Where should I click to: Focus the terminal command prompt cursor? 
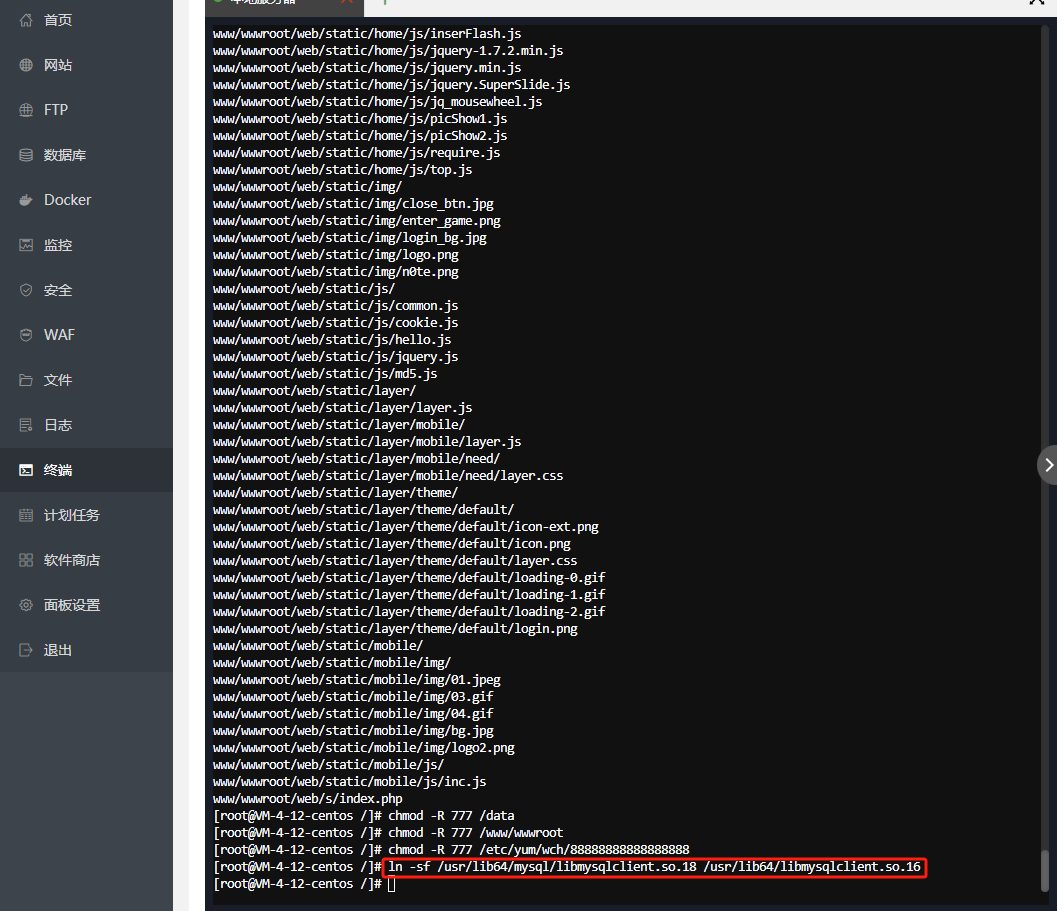[392, 884]
